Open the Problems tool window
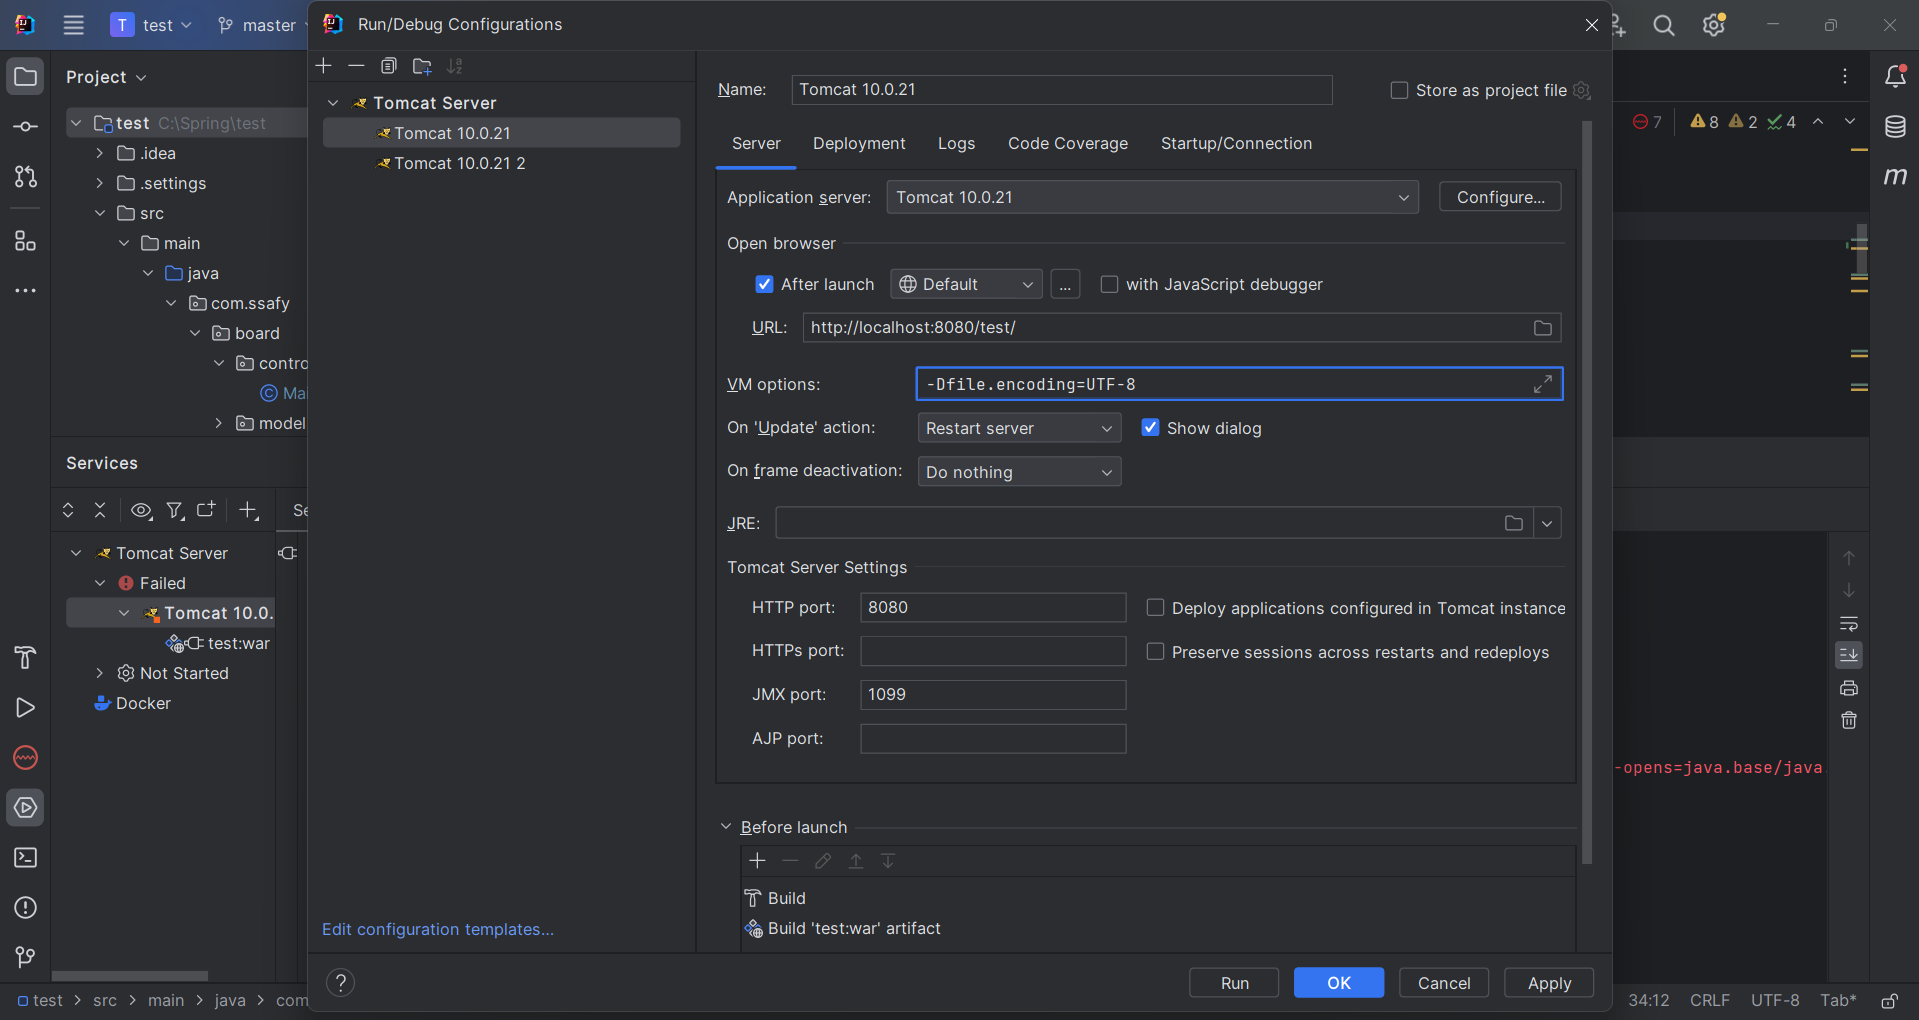The width and height of the screenshot is (1919, 1020). tap(26, 908)
